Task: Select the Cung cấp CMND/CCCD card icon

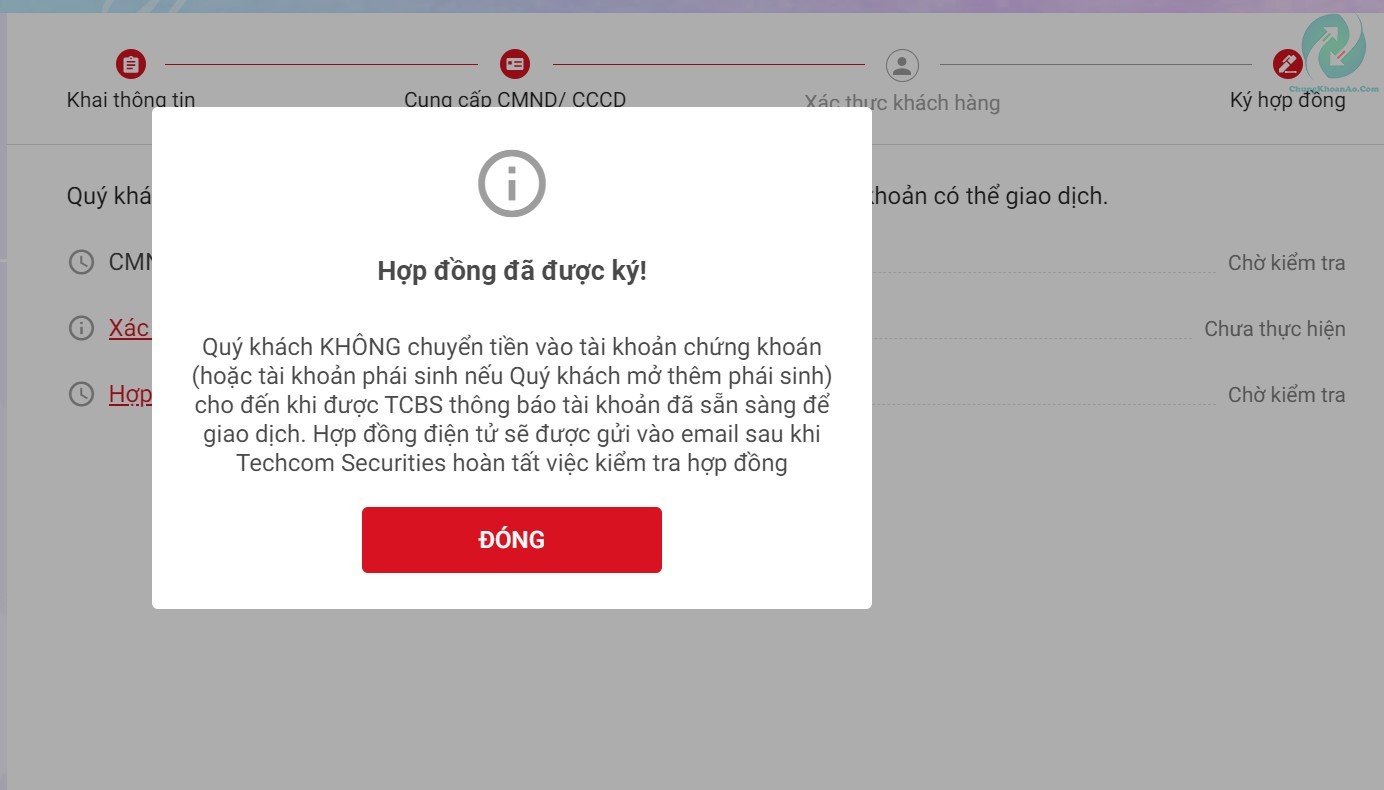Action: click(515, 63)
